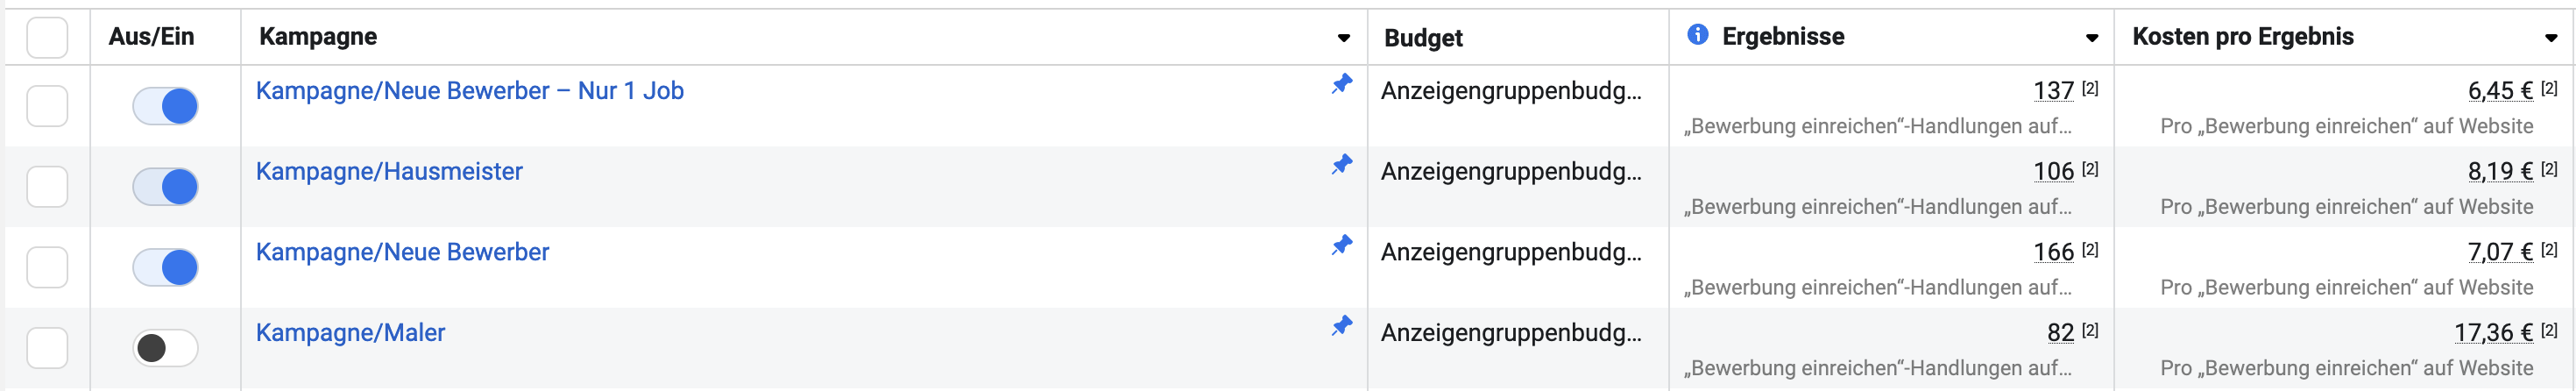2576x391 pixels.
Task: Enable the Kampagne/Maler campaign toggle
Action: (x=166, y=348)
